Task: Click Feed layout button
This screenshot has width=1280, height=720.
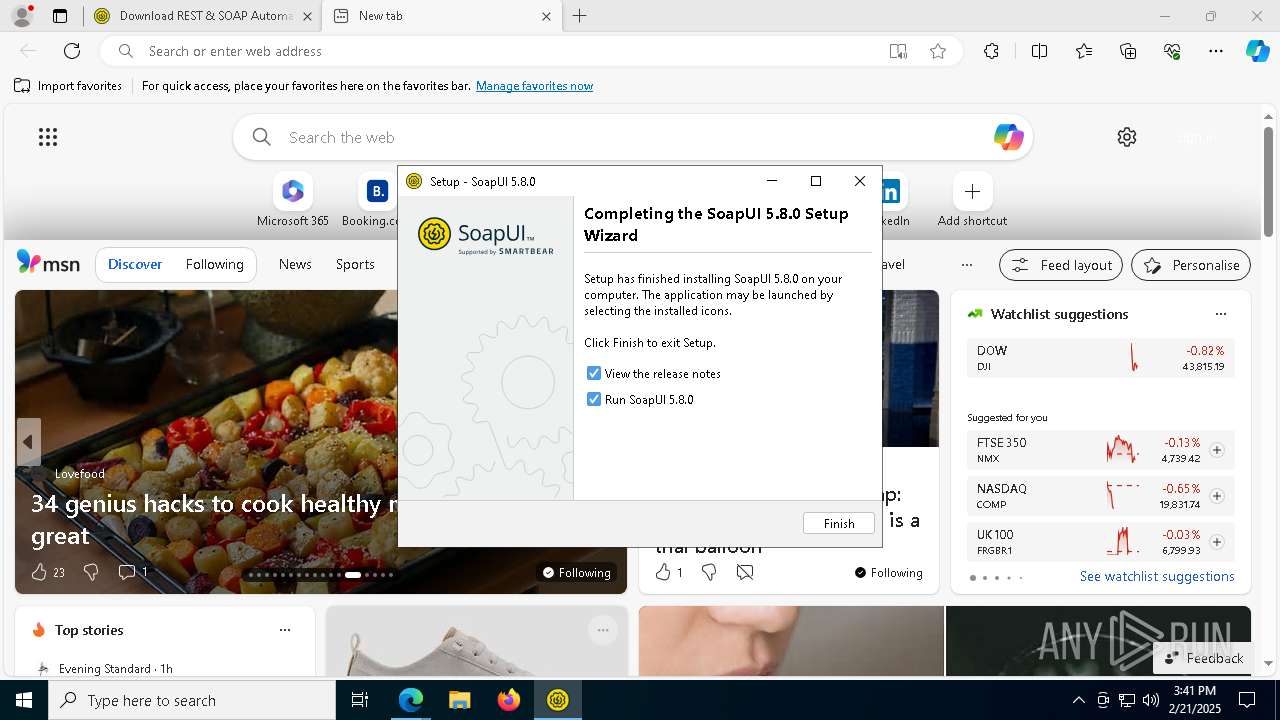Action: 1061,265
